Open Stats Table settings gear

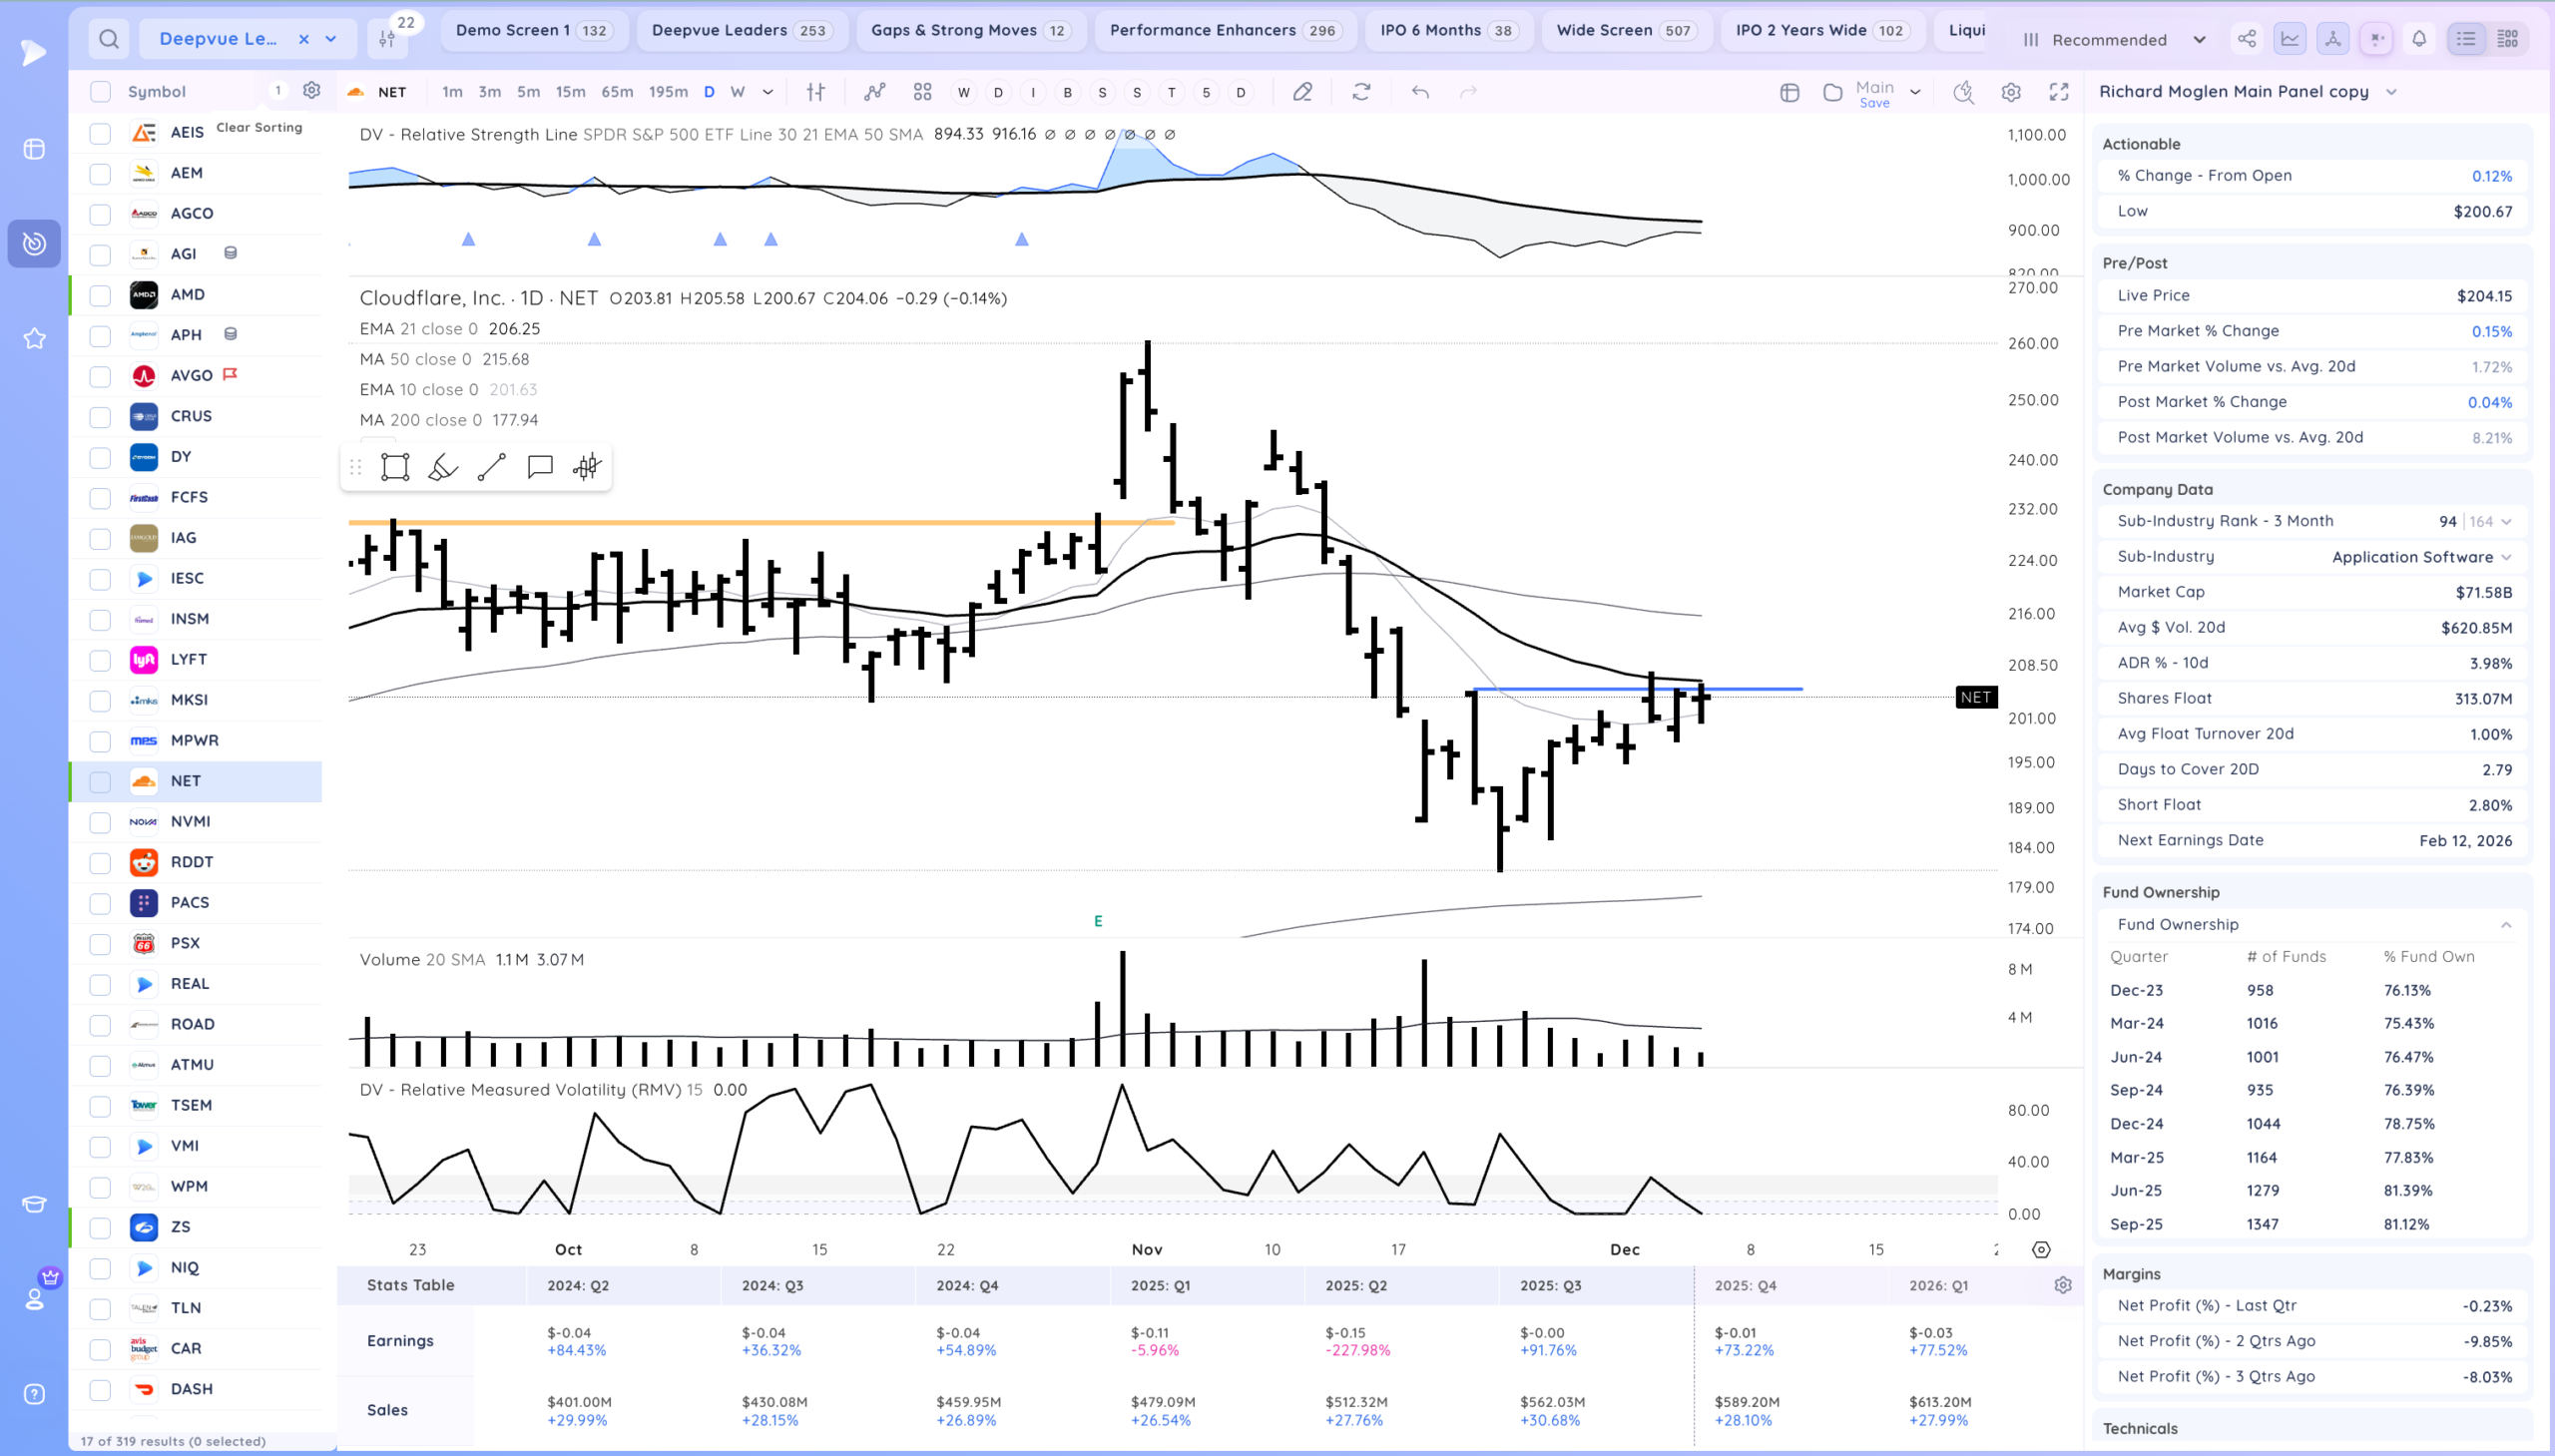(2063, 1285)
